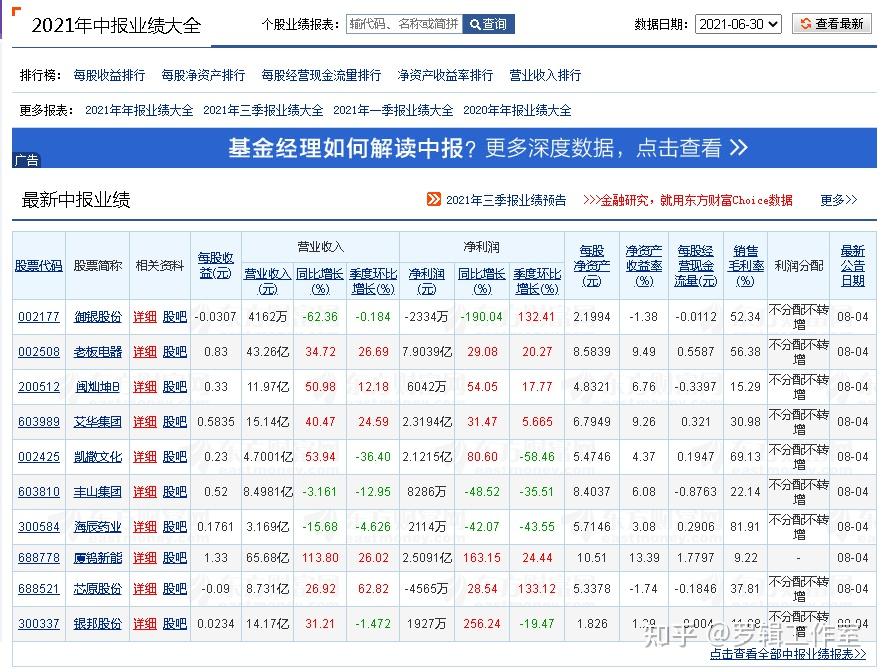Sort table by 股票代码 column header
The width and height of the screenshot is (884, 672).
click(38, 266)
